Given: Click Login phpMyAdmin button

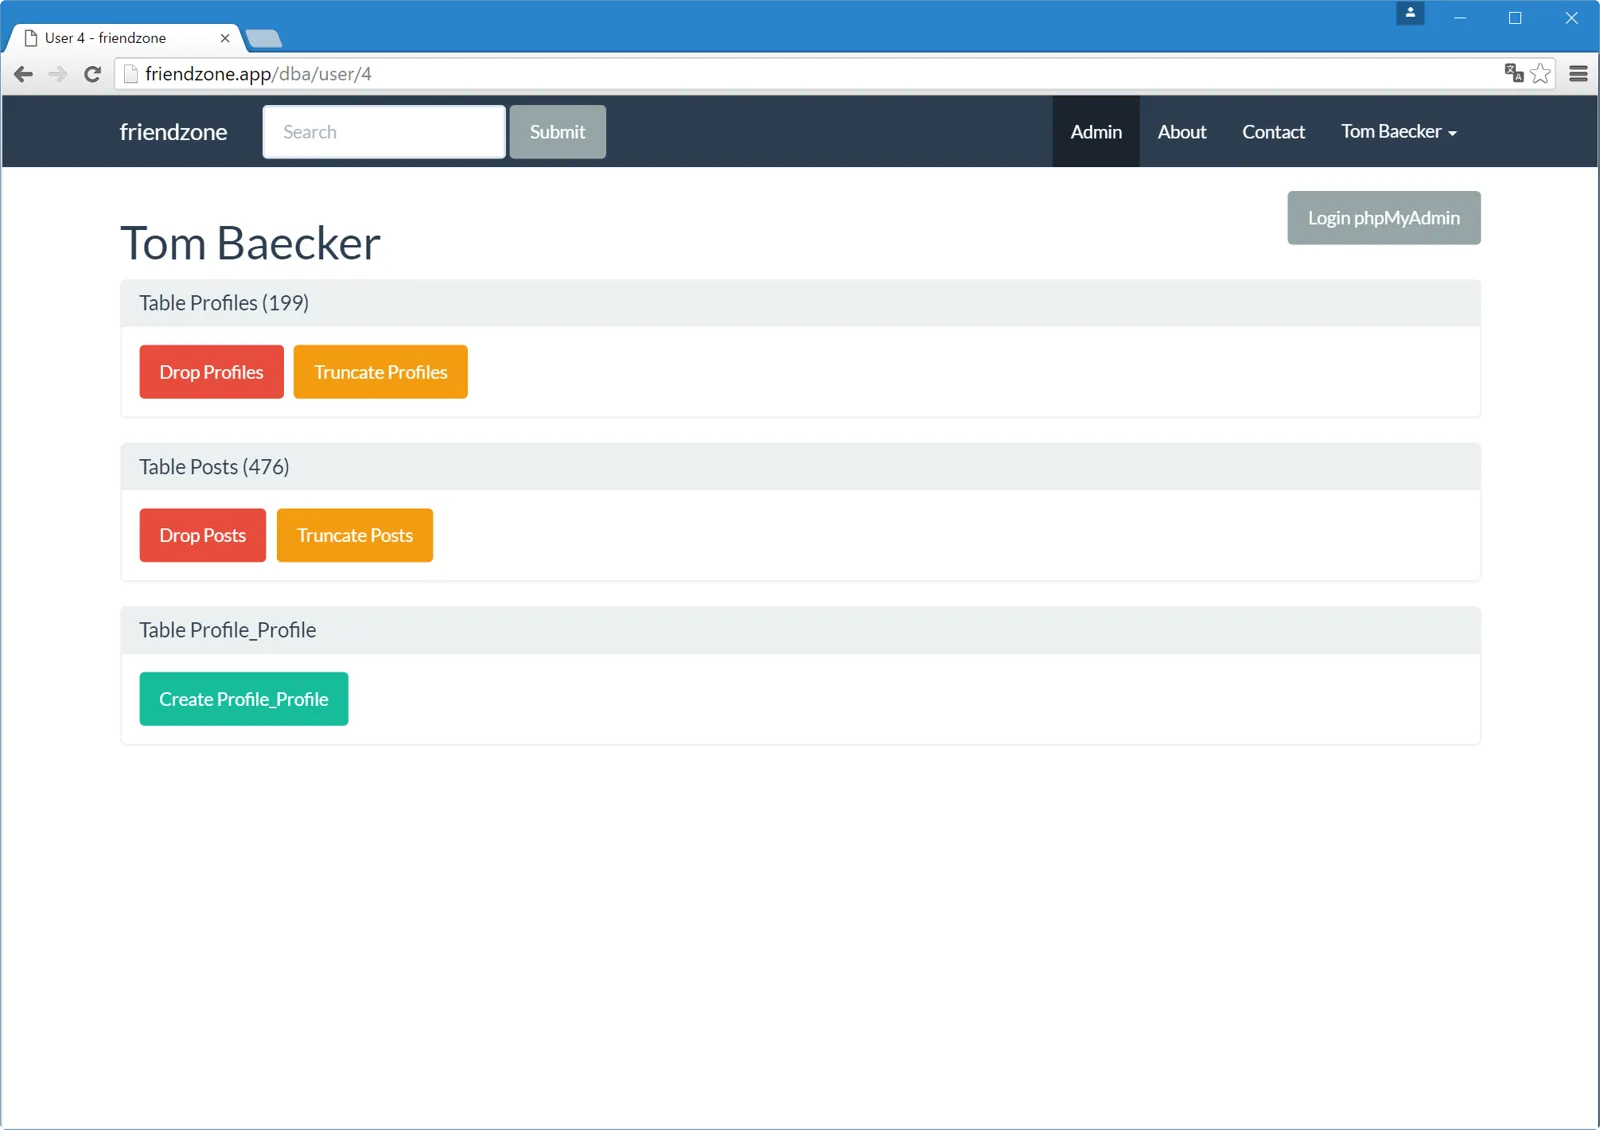Looking at the screenshot, I should pos(1384,218).
